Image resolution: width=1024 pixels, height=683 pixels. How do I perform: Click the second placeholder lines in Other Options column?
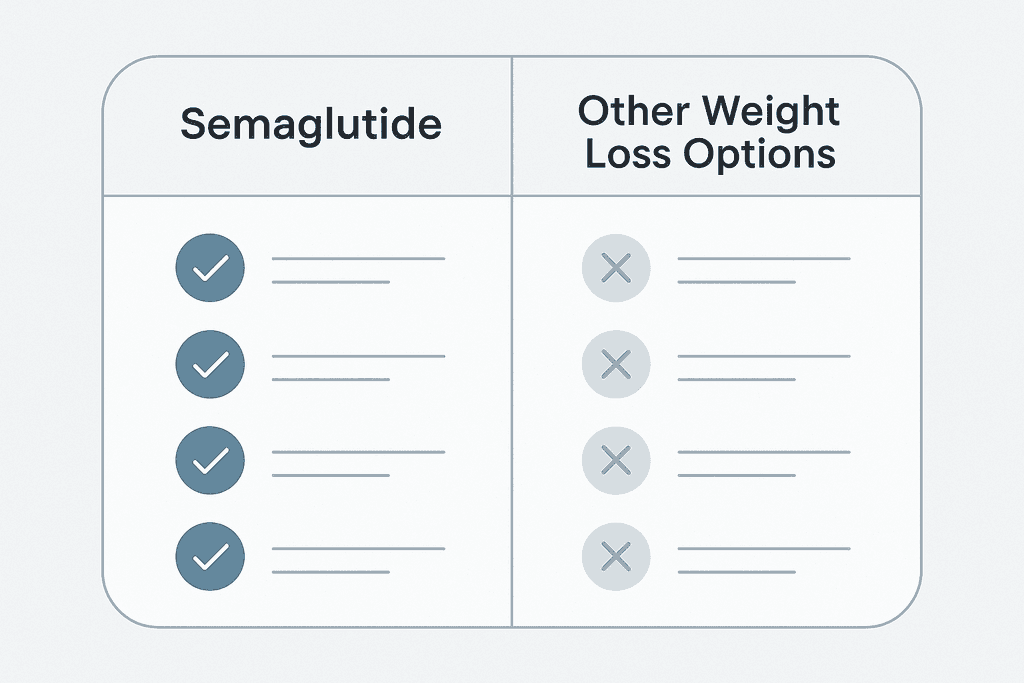click(764, 368)
